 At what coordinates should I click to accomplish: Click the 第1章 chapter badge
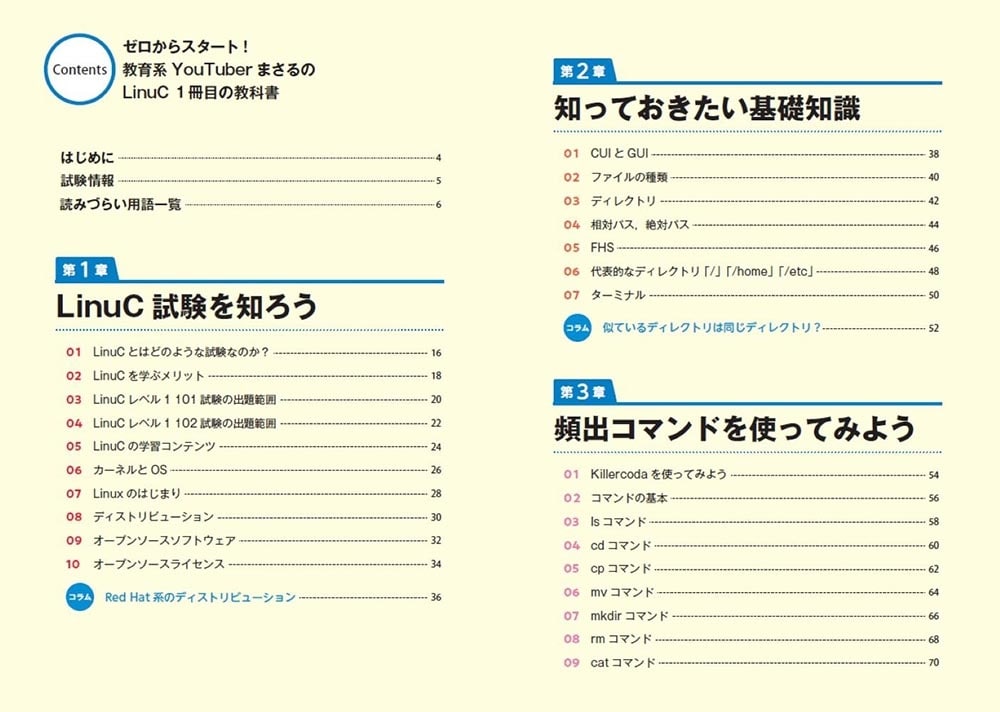[84, 268]
